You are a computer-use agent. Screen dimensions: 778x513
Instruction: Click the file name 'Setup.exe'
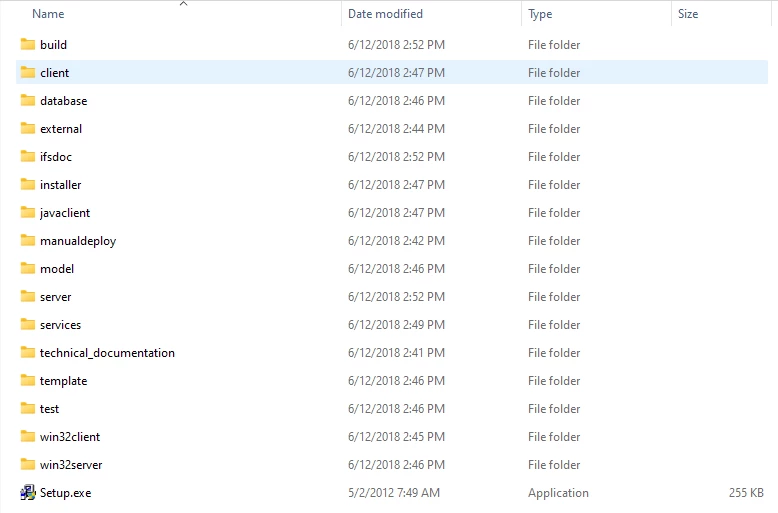65,493
